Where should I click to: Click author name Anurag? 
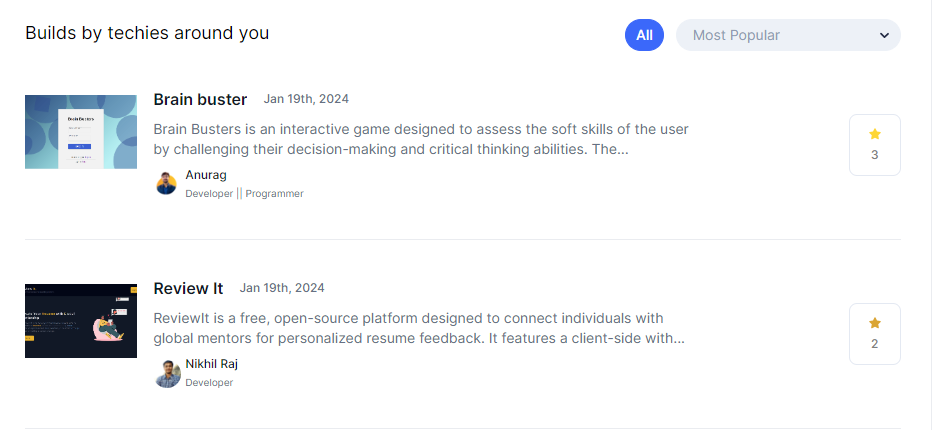(206, 175)
